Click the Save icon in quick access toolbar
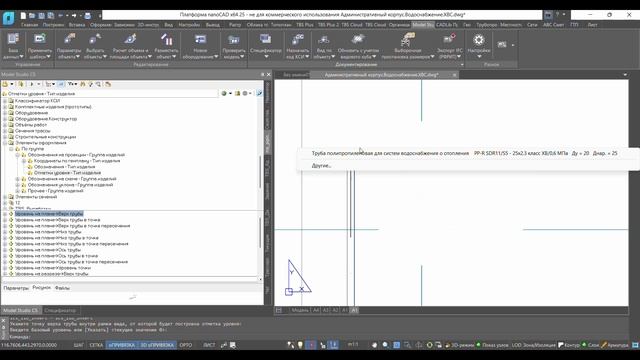Screen dimensions: 640x360 pos(41,16)
